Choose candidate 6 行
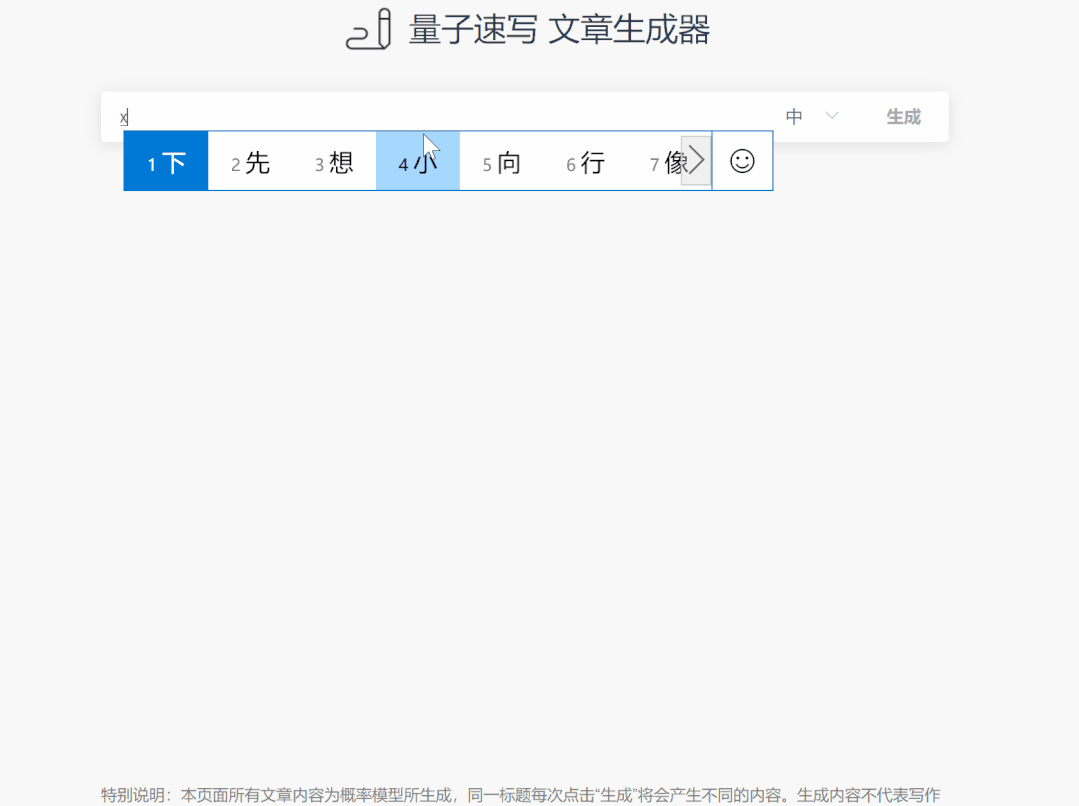 [586, 161]
